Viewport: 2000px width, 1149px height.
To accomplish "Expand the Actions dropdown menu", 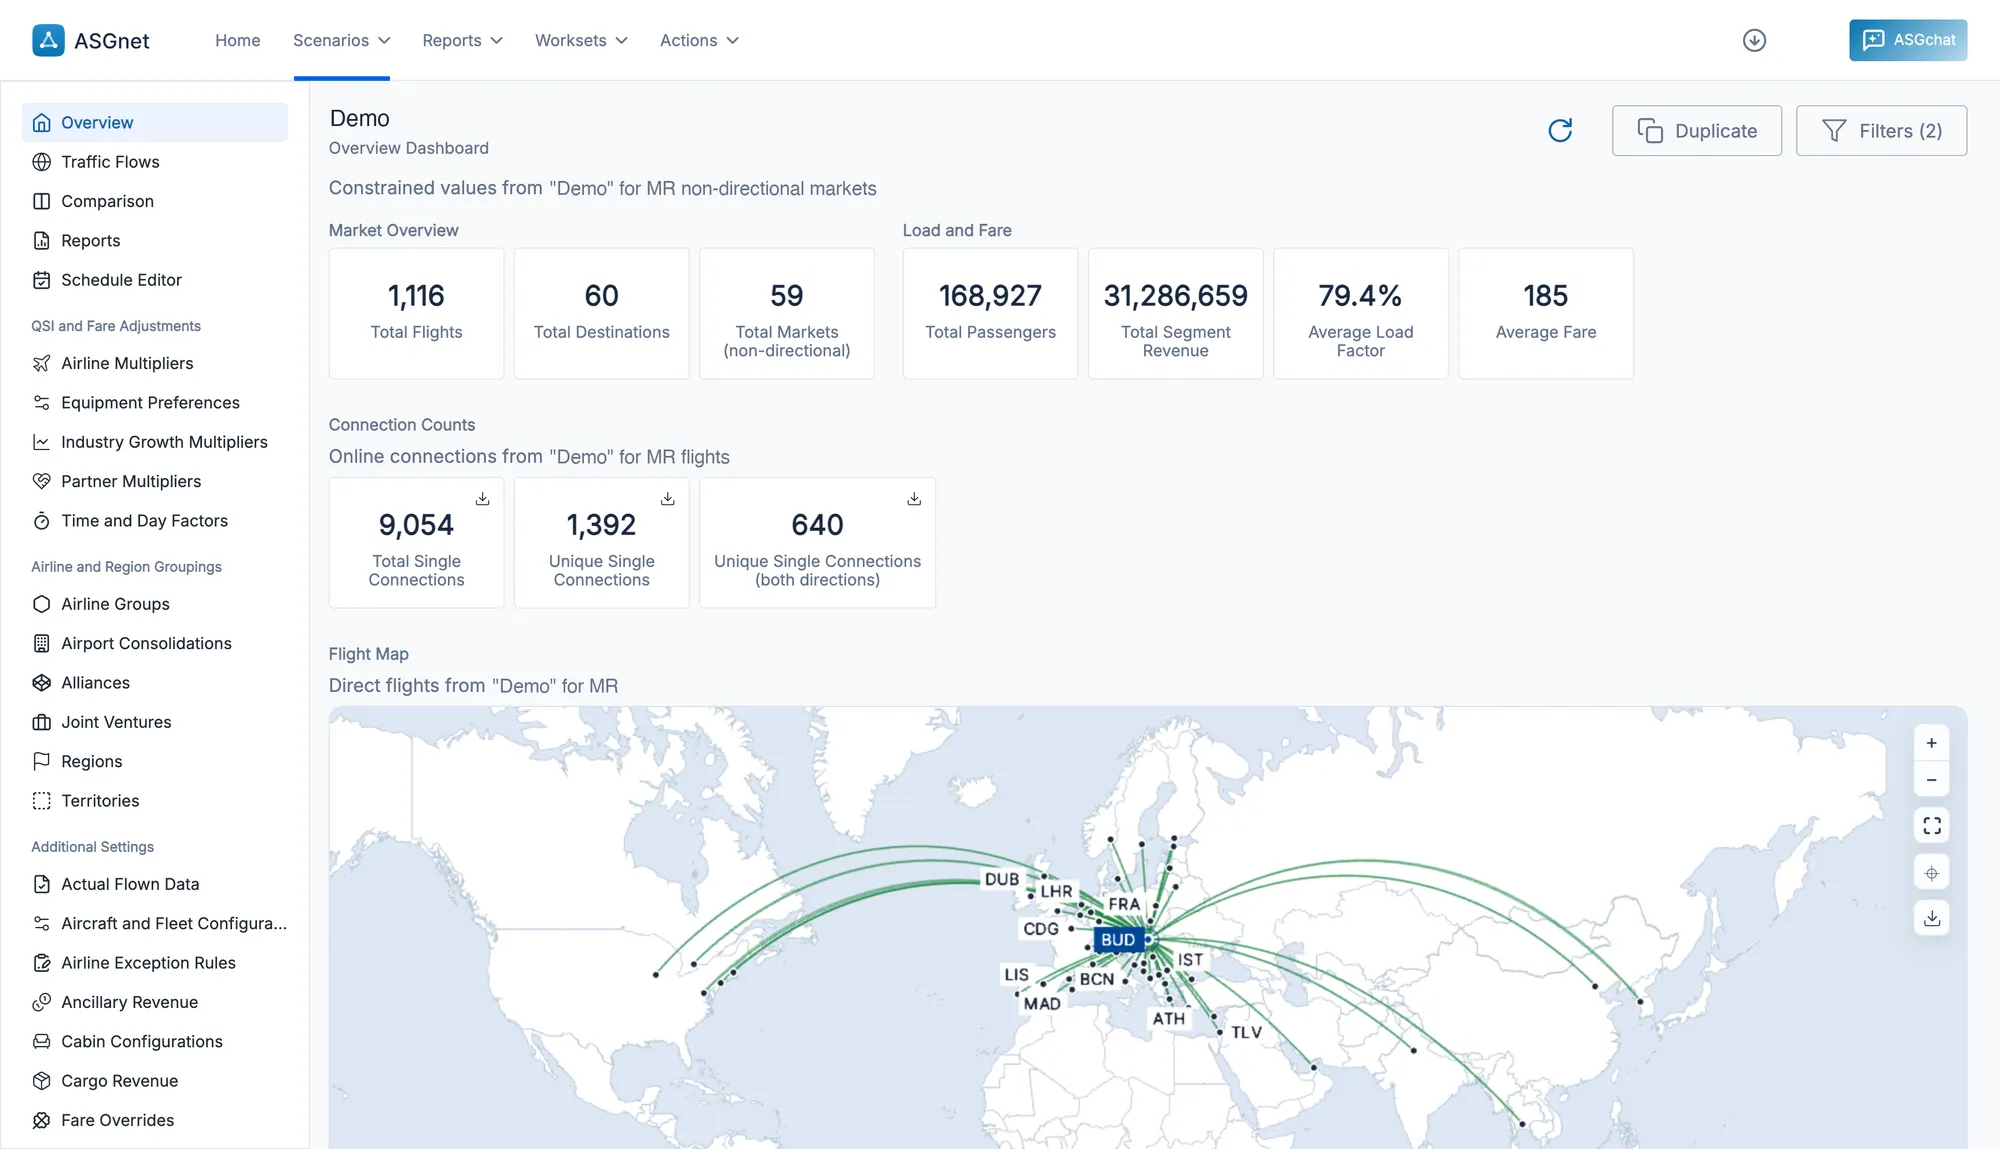I will coord(699,40).
